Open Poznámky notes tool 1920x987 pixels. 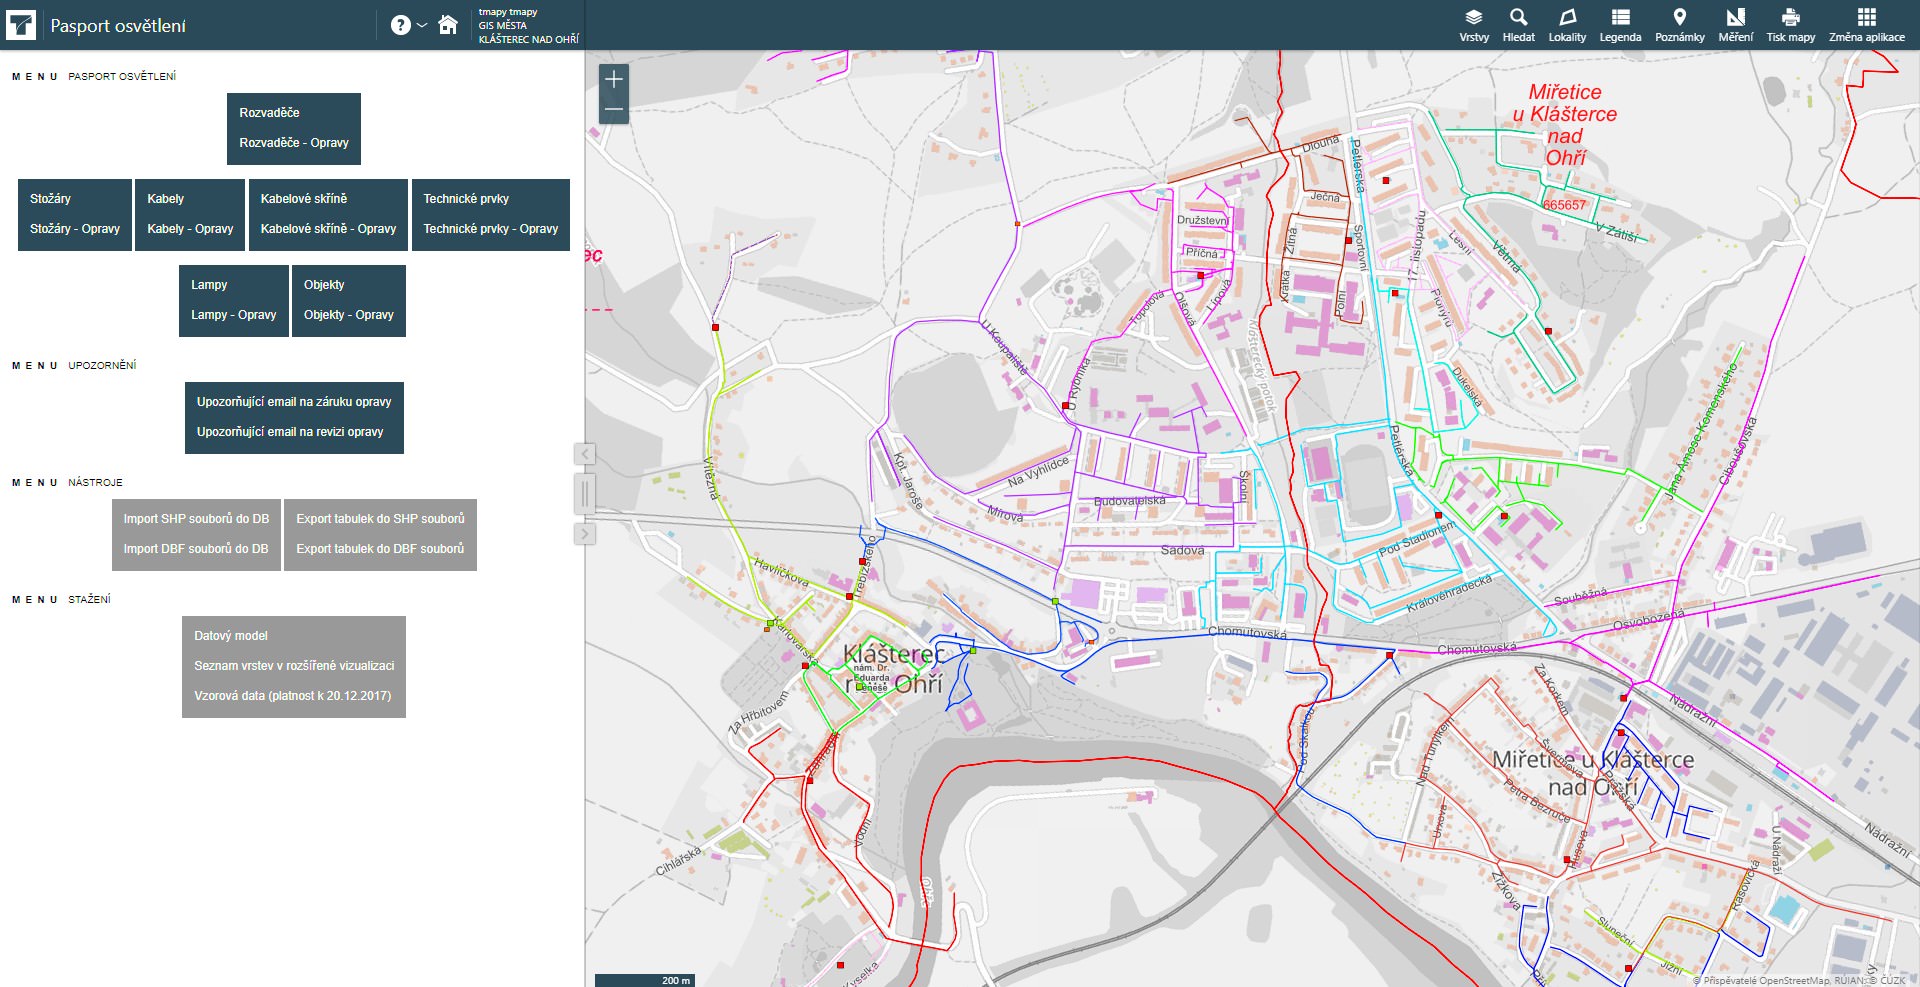pos(1679,25)
